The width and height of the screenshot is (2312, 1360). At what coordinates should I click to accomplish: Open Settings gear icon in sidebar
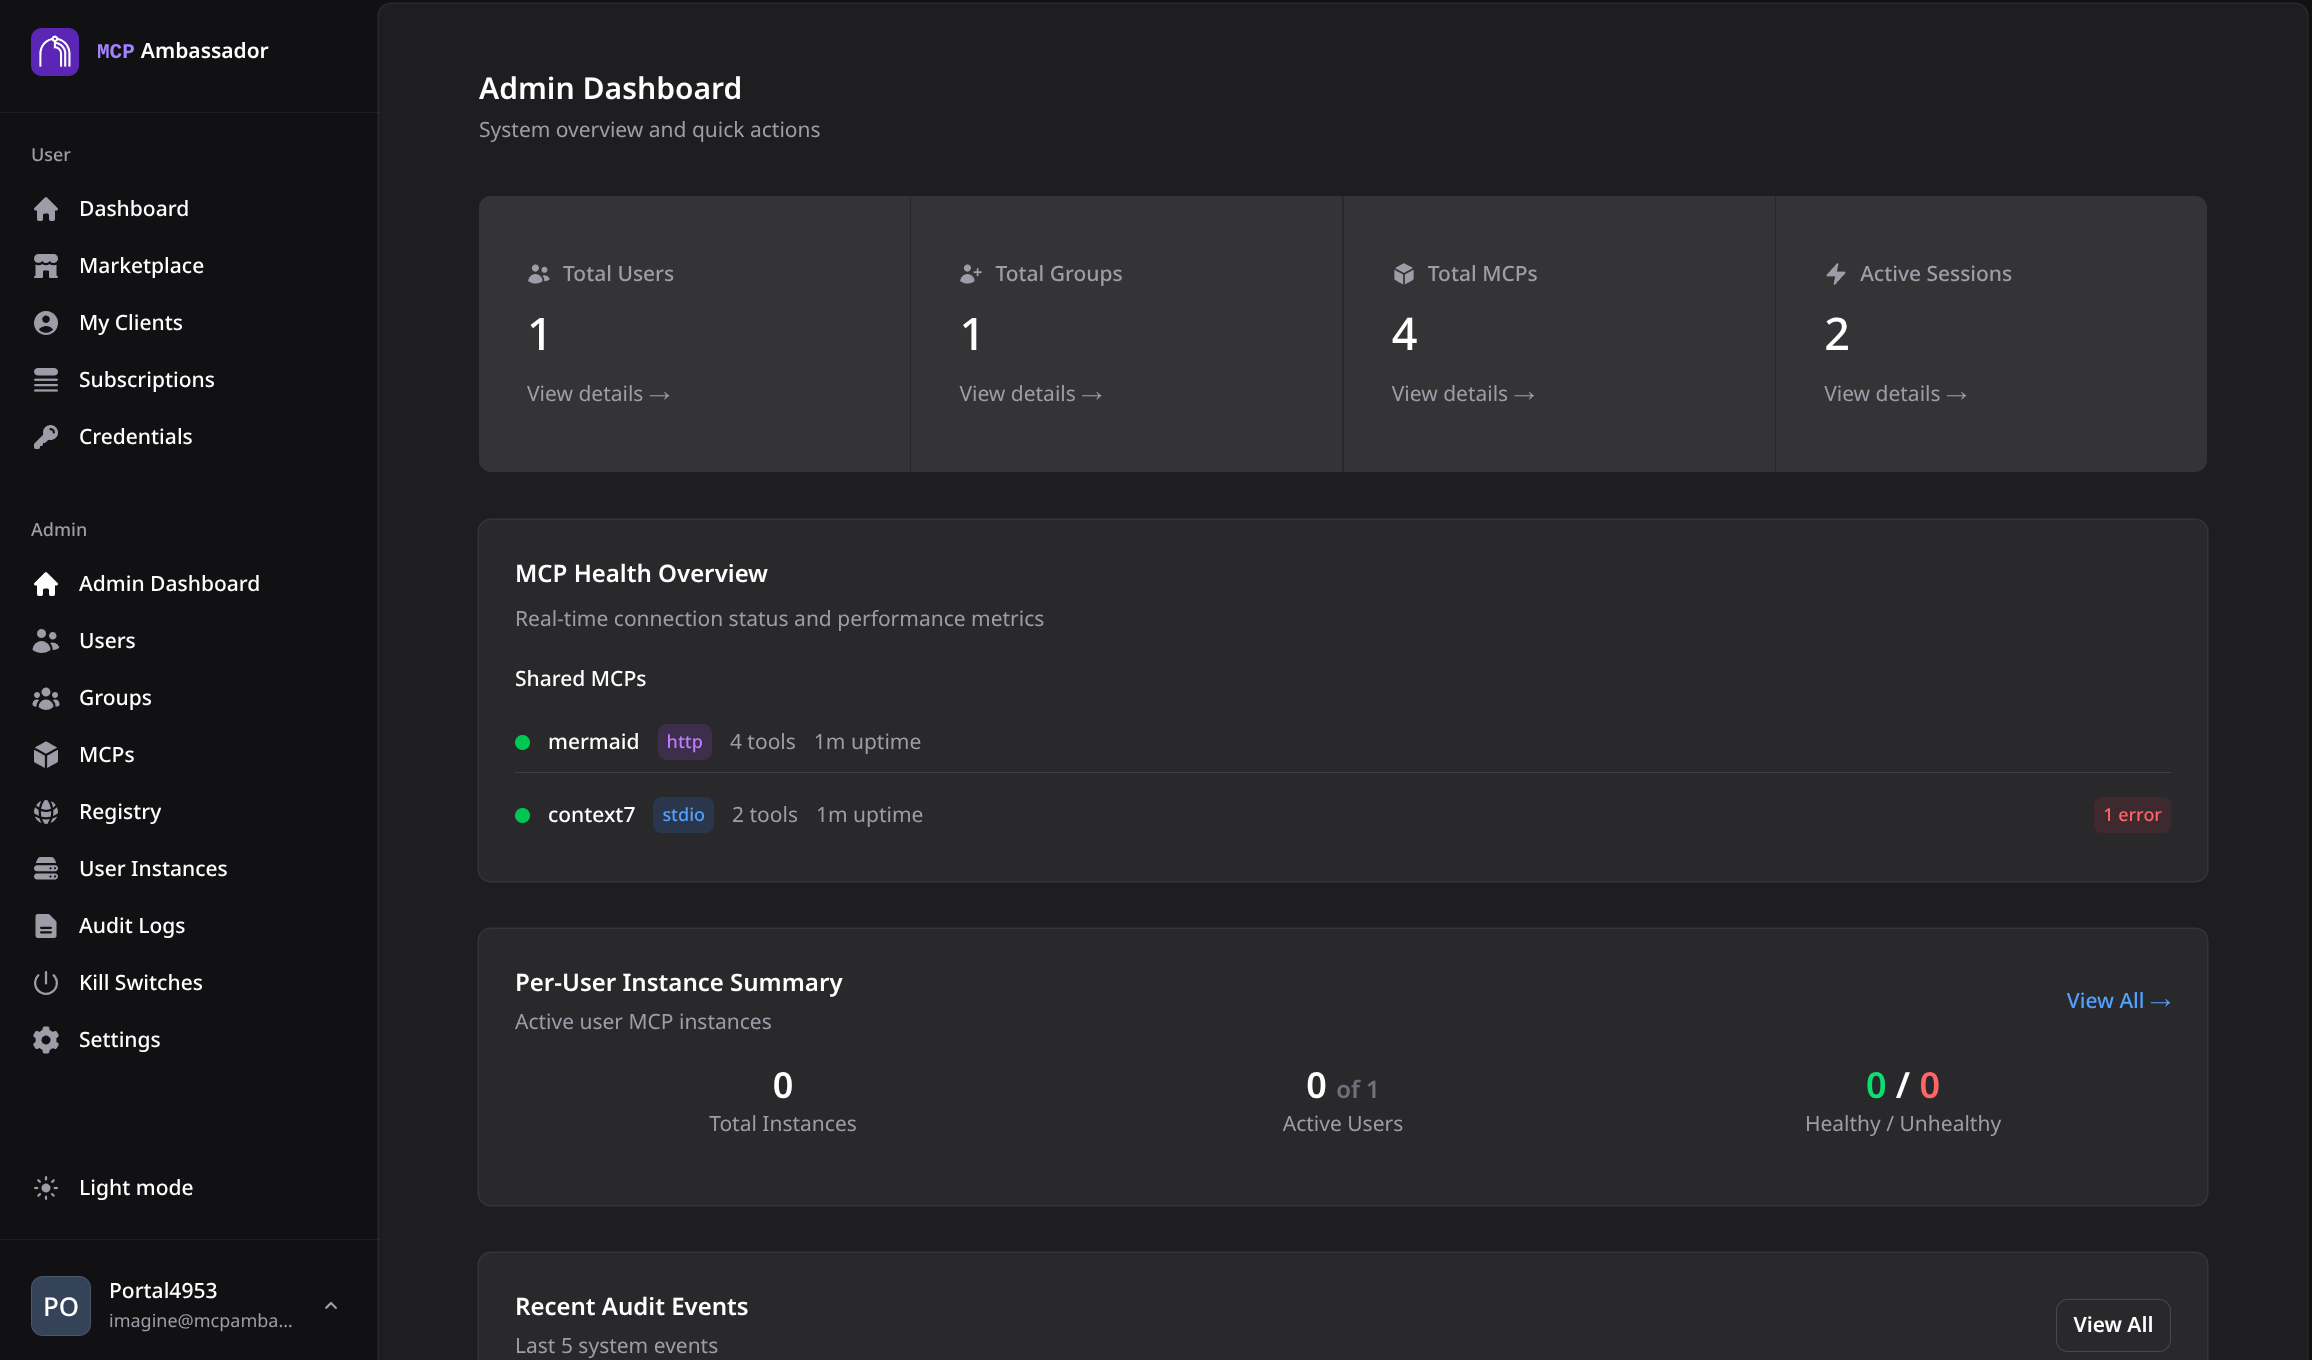click(x=46, y=1040)
